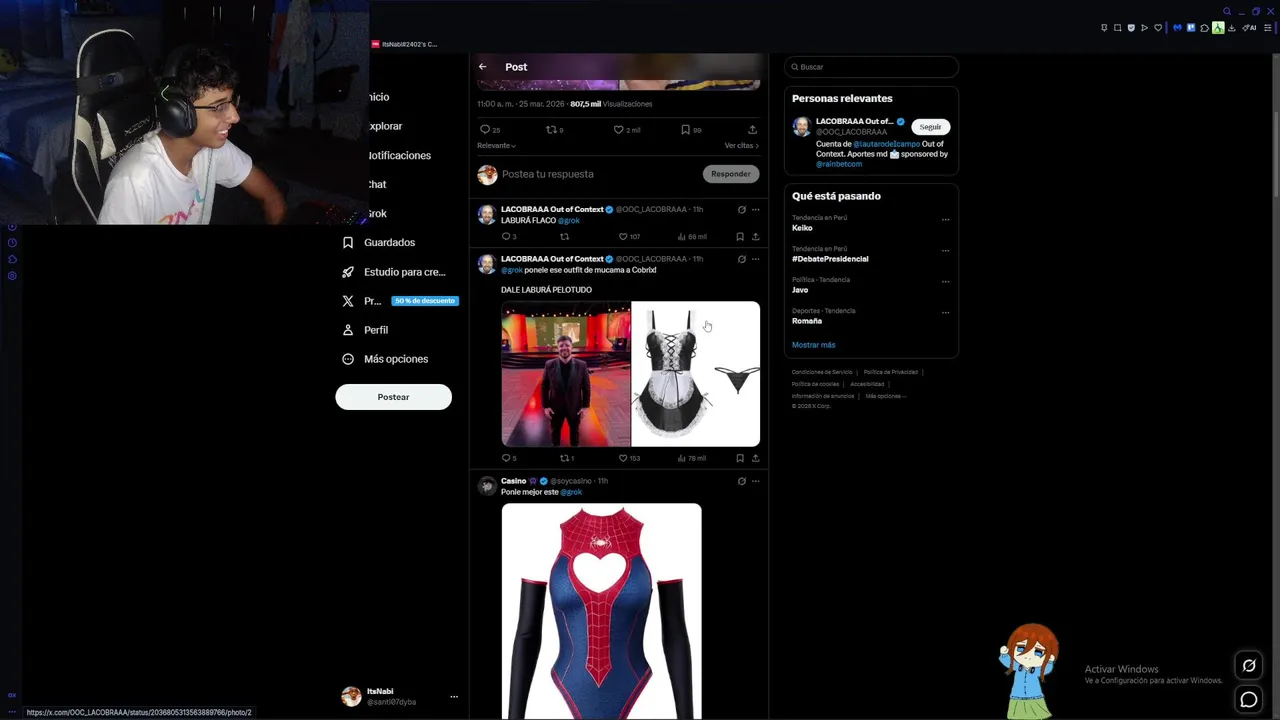Viewport: 1280px width, 720px height.
Task: Open more options on LABURÁ FLACO reply
Action: pyautogui.click(x=755, y=210)
